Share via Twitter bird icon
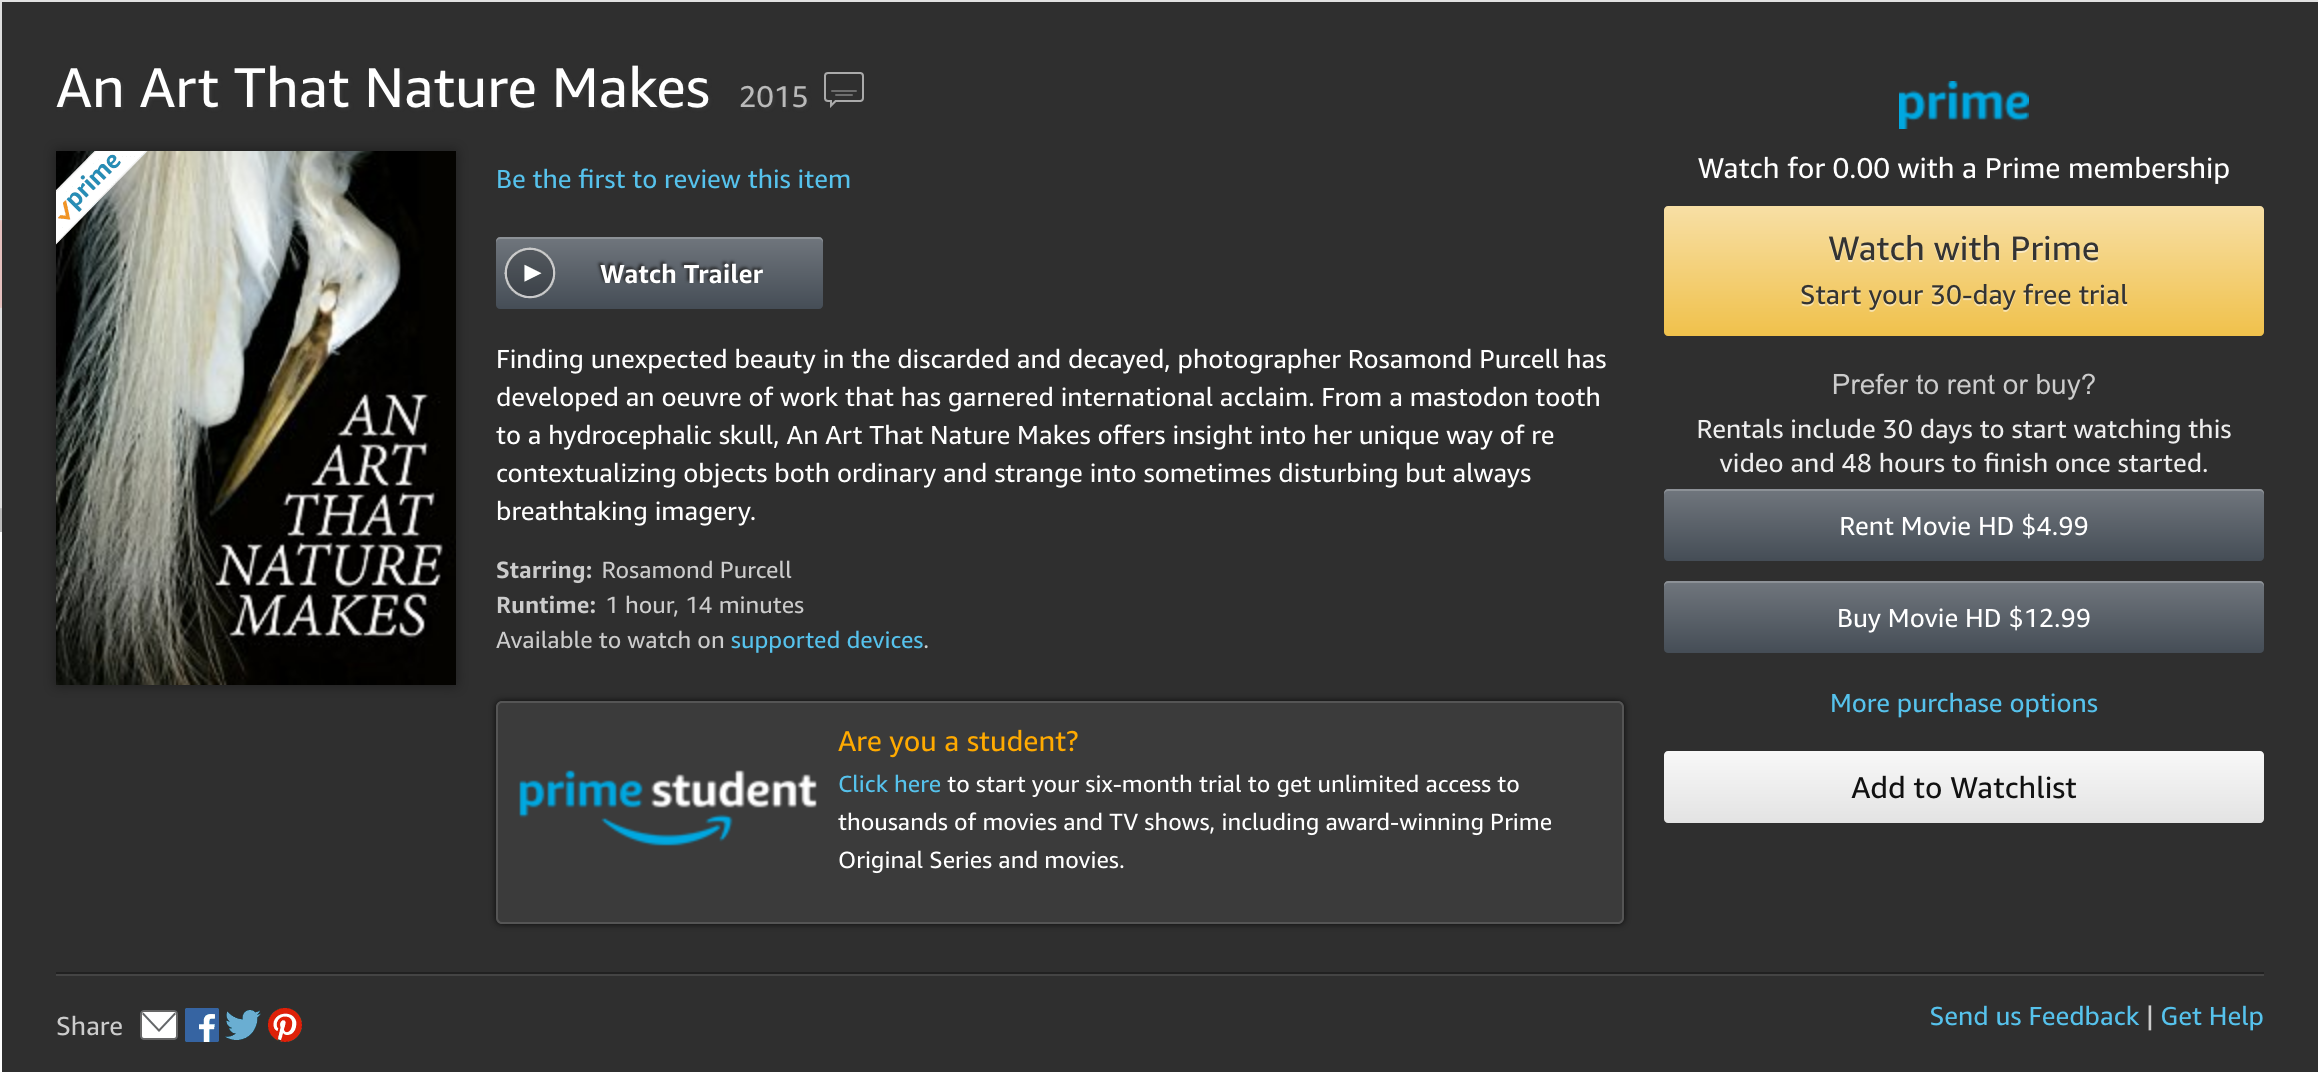Image resolution: width=2318 pixels, height=1072 pixels. point(242,1025)
